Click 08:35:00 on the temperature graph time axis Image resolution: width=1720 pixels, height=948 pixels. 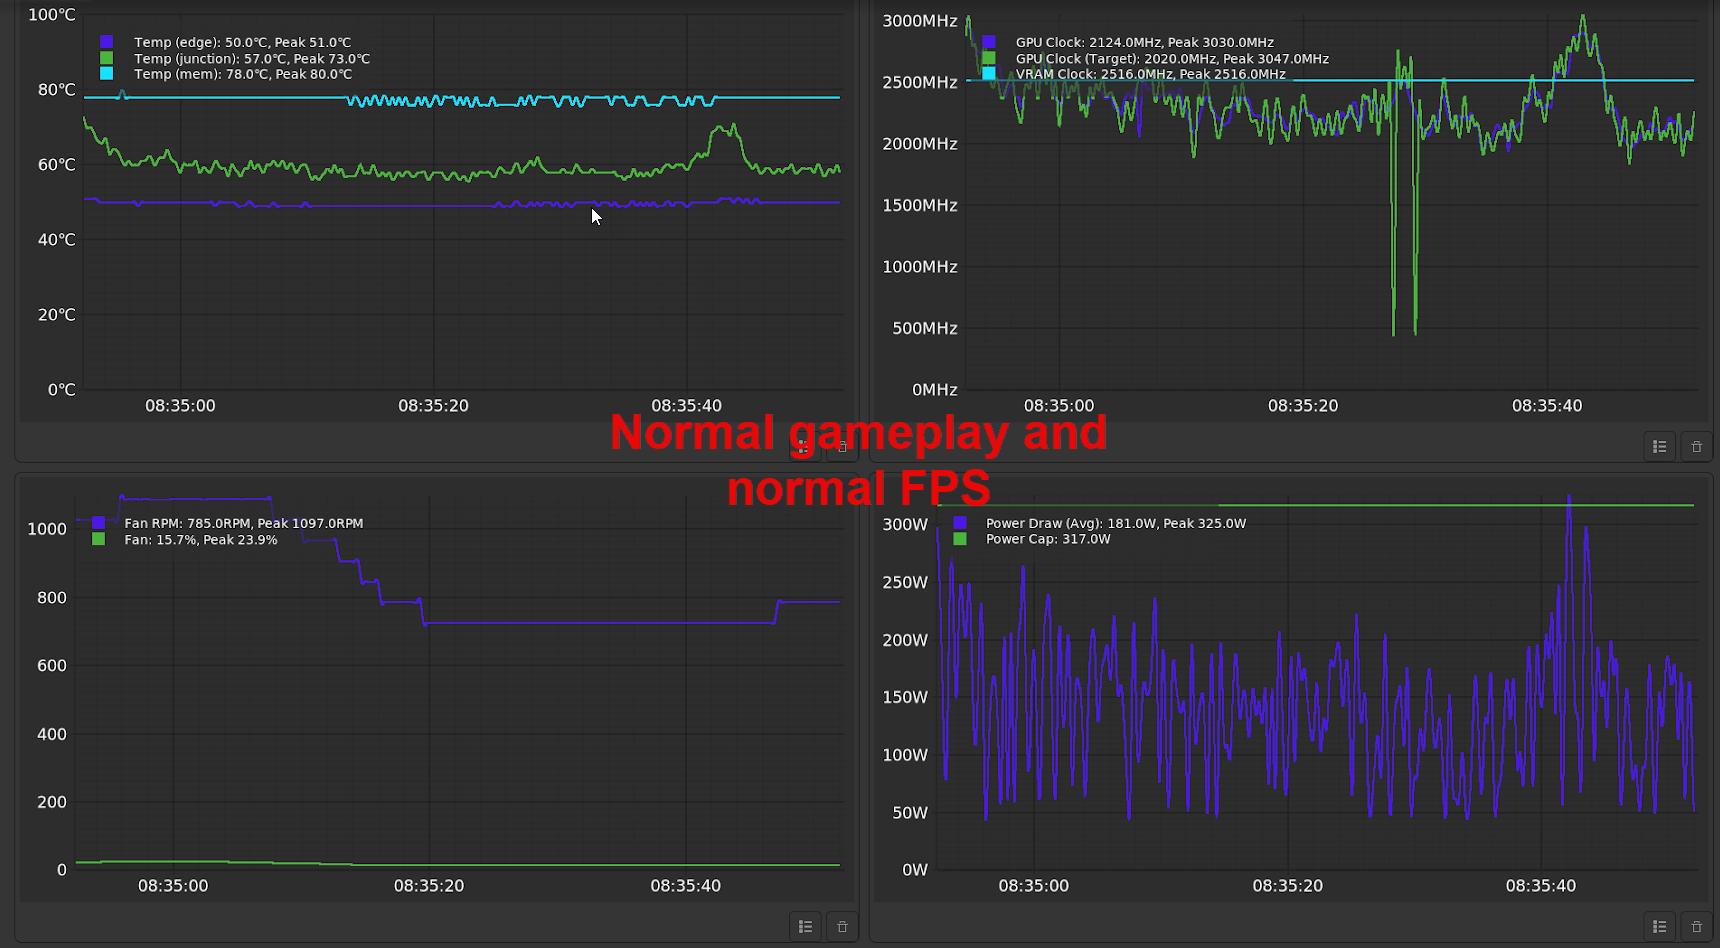(180, 406)
